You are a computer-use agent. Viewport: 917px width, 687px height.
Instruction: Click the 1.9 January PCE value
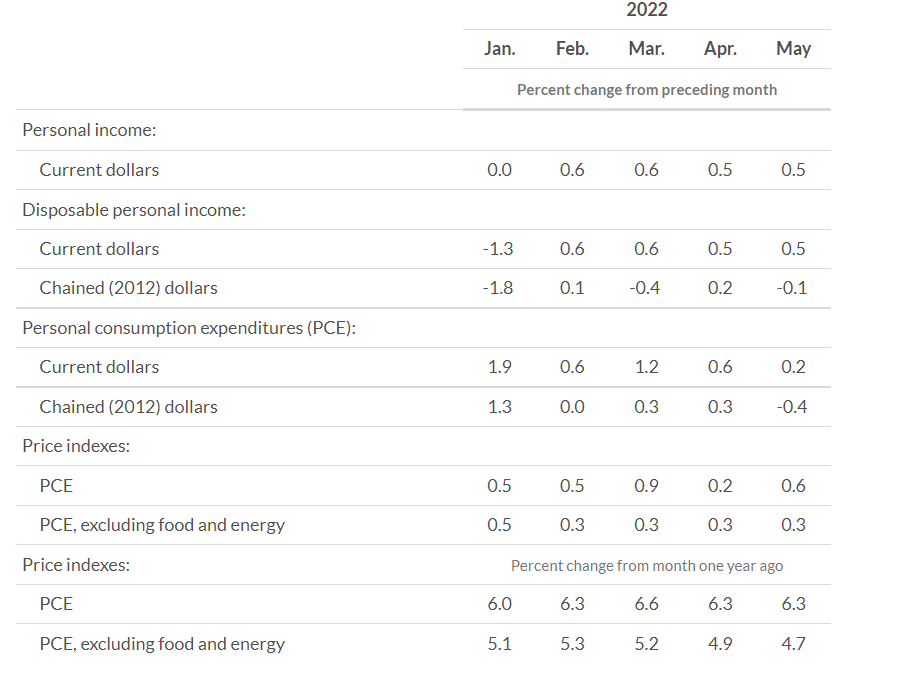point(499,367)
